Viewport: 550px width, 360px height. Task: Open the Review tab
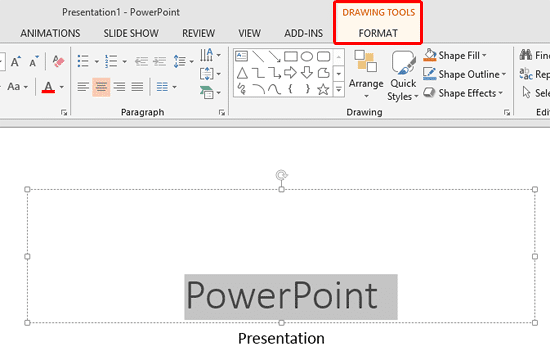tap(199, 33)
